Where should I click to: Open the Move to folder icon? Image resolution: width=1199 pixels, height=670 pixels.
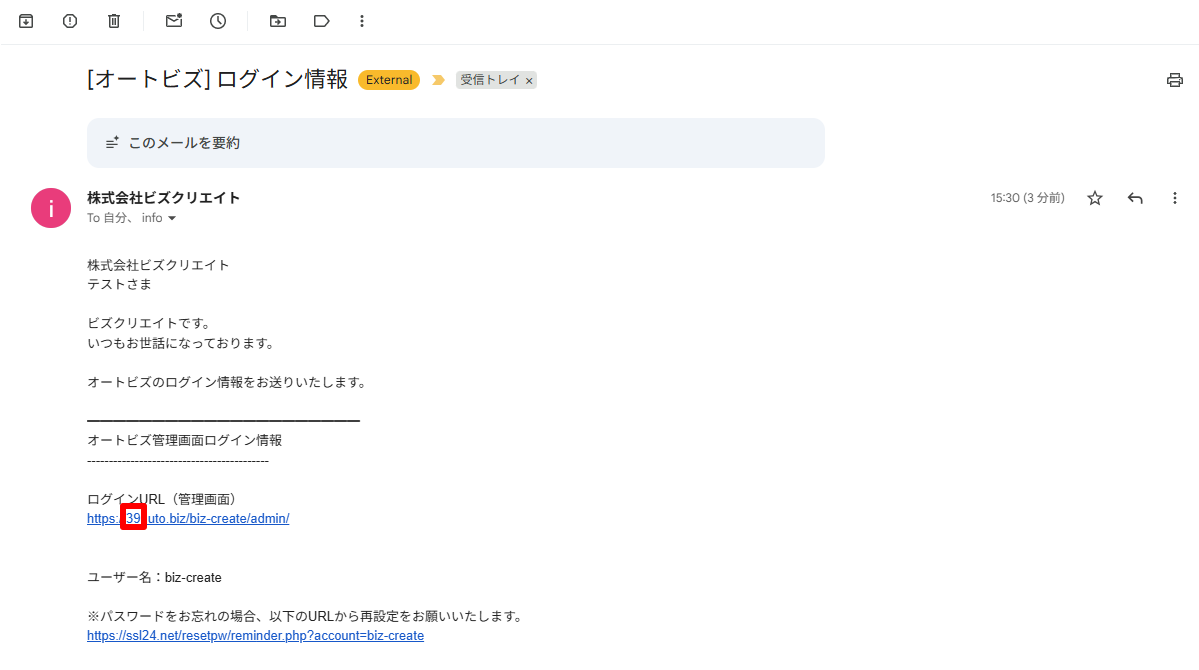tap(278, 21)
